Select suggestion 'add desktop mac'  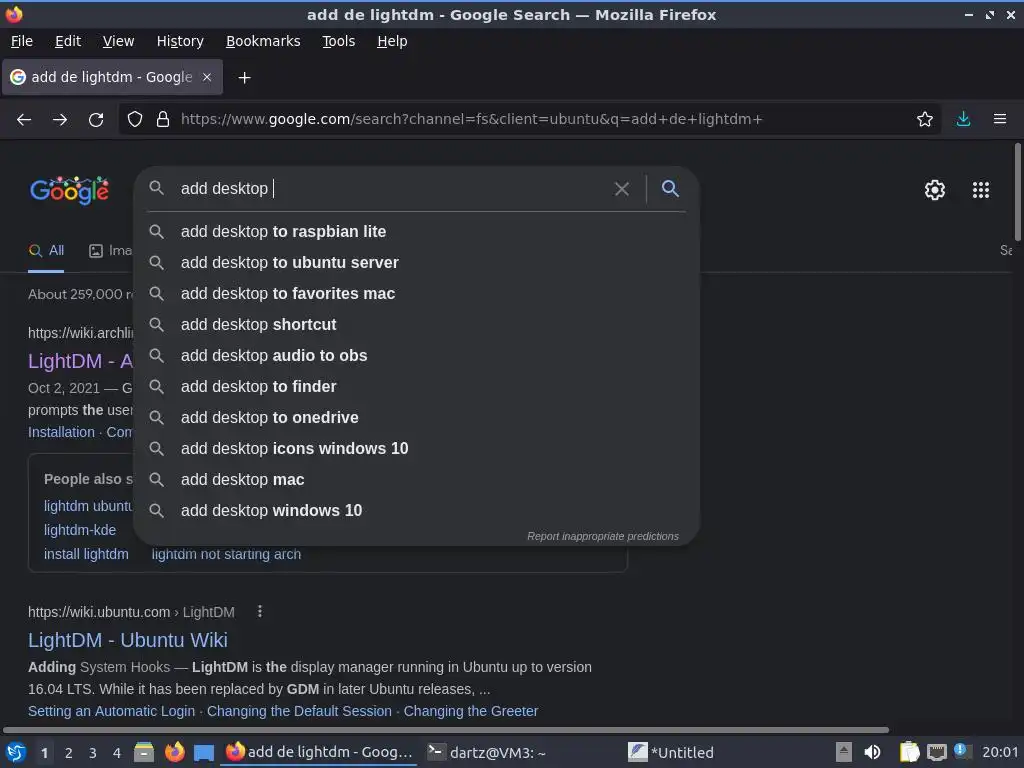click(x=417, y=479)
